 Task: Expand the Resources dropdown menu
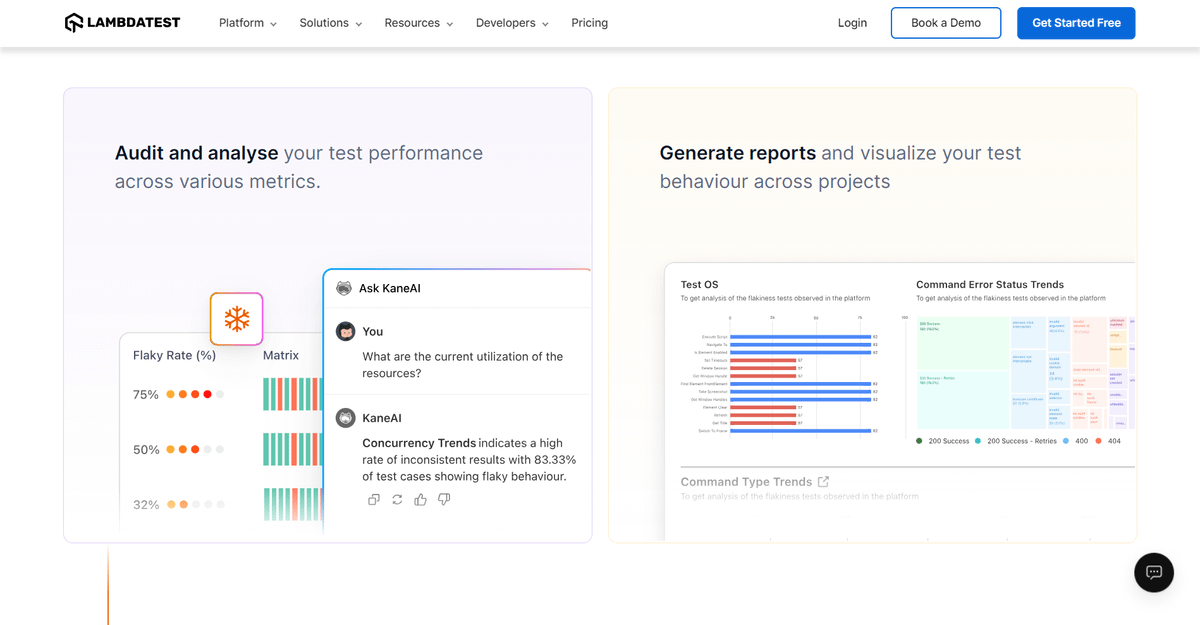pyautogui.click(x=419, y=23)
